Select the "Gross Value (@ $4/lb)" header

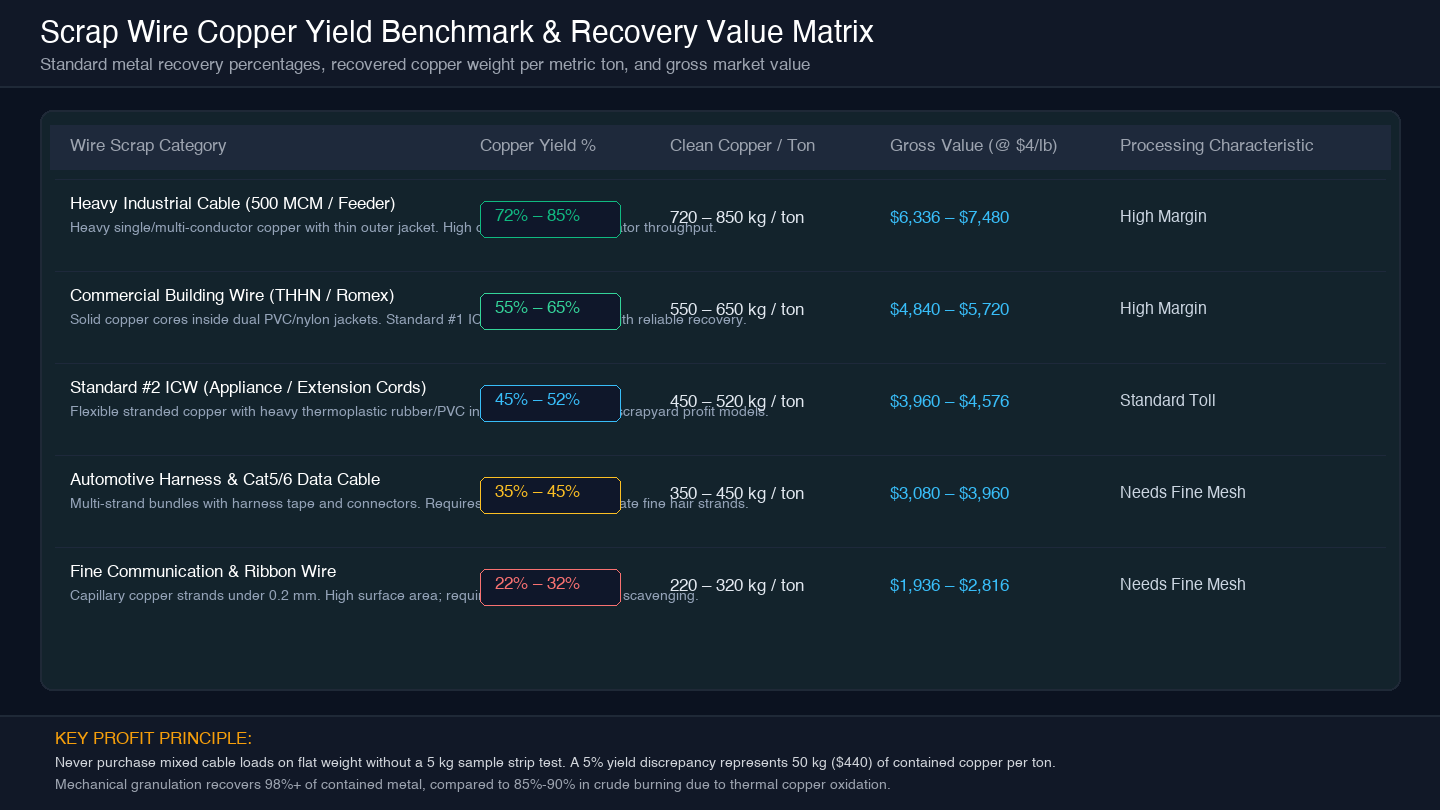click(973, 146)
